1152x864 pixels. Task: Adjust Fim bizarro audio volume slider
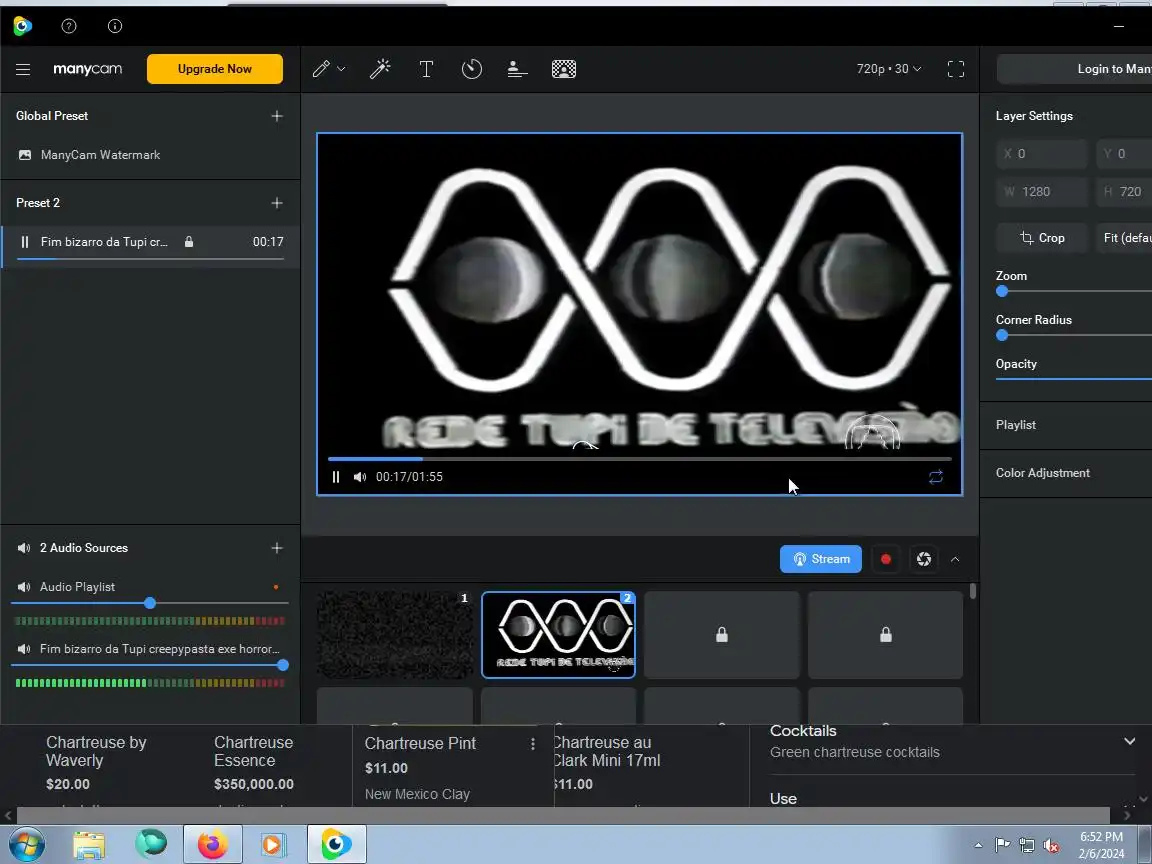(x=283, y=665)
